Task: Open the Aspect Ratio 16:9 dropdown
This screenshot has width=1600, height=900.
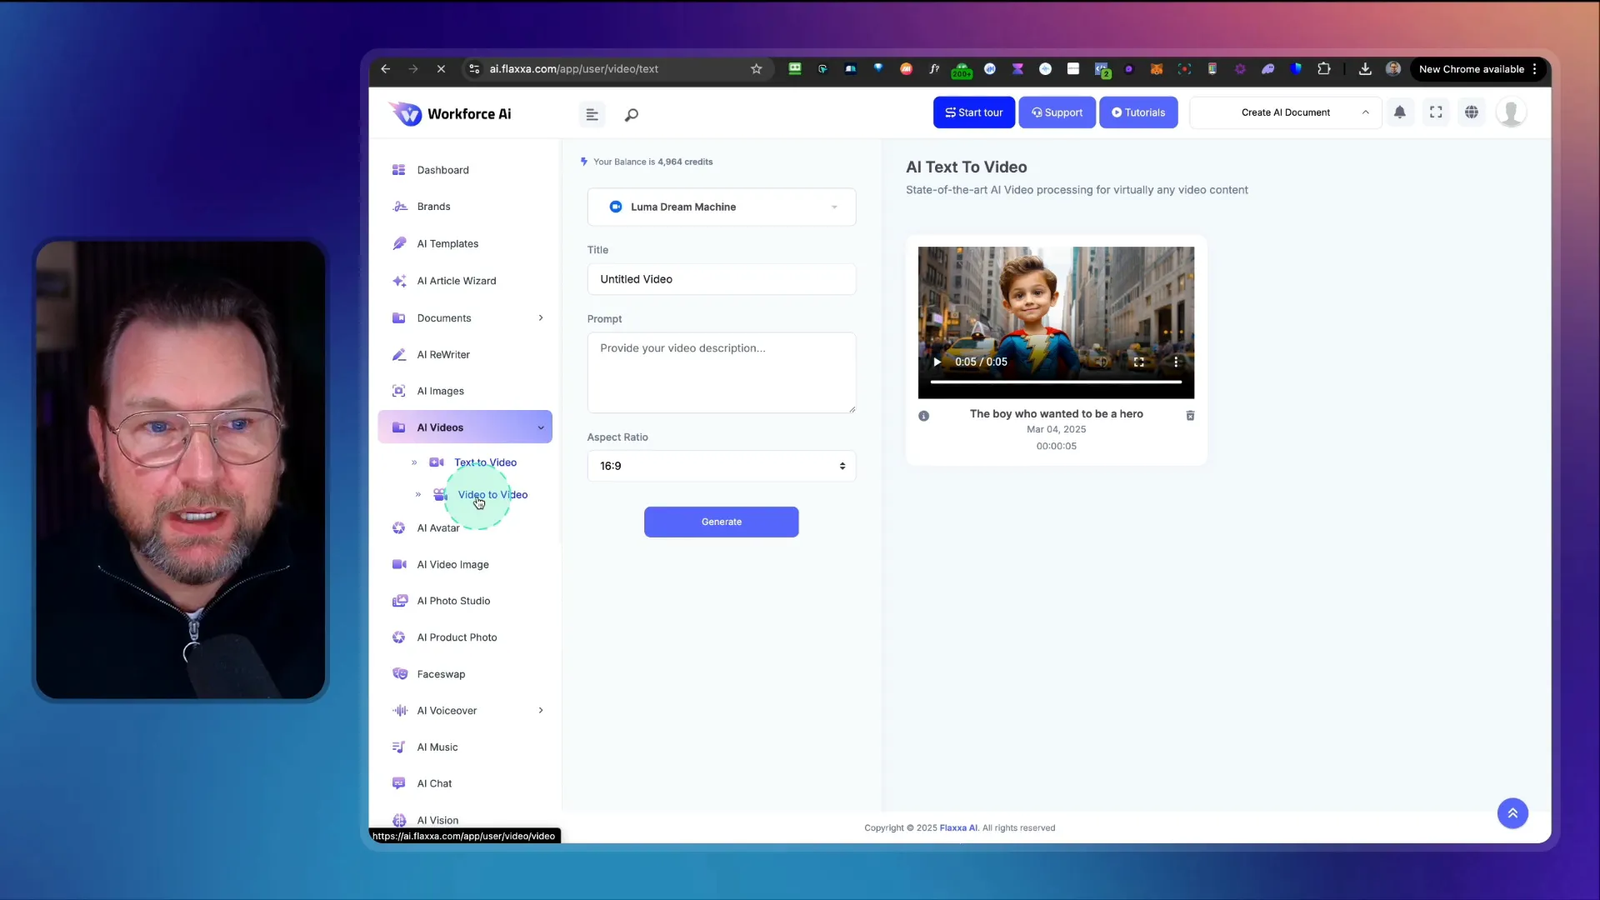Action: [x=721, y=466]
